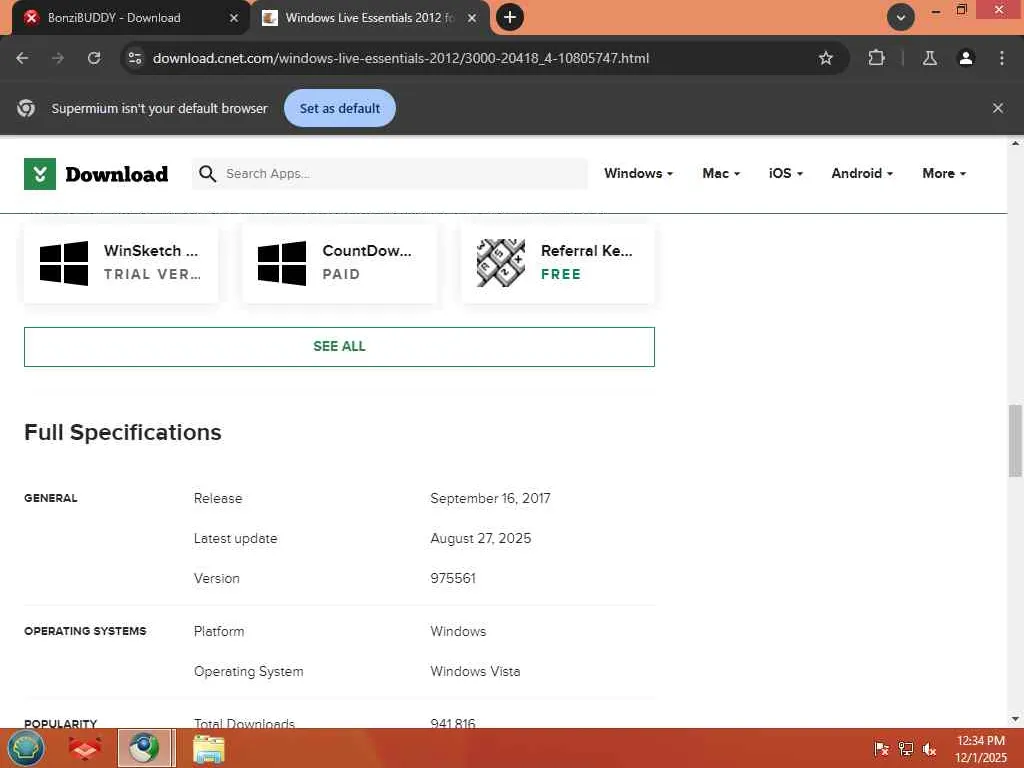Open the taskbar clock showing 12:34 PM
Image resolution: width=1024 pixels, height=768 pixels.
(980, 748)
